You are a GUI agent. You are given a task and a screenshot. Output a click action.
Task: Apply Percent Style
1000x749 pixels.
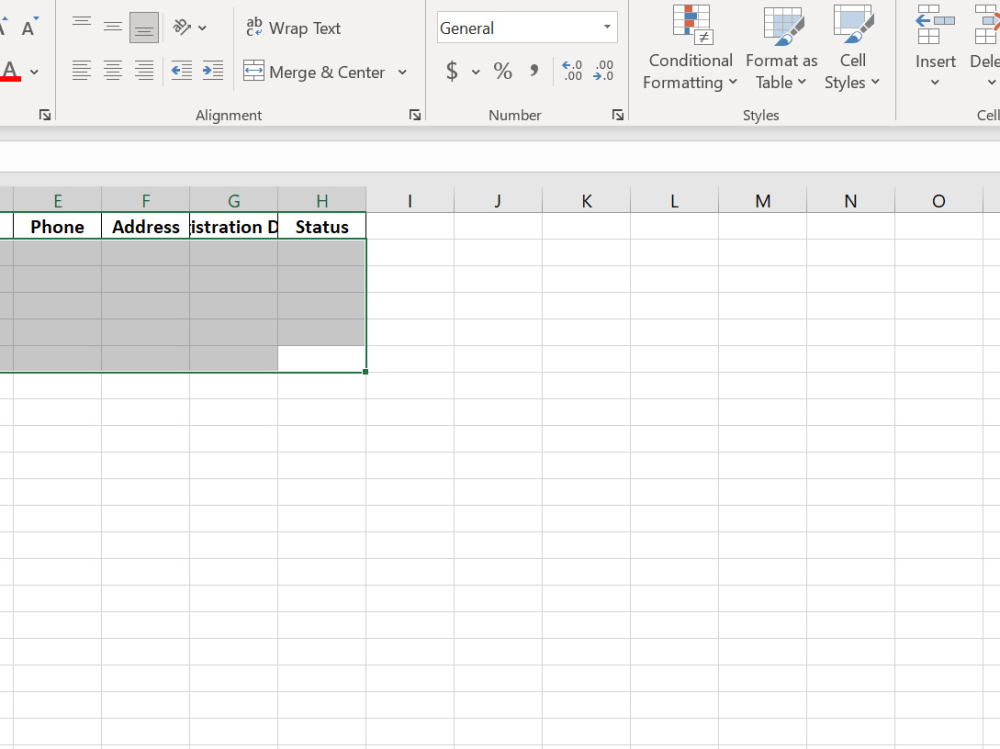pos(503,71)
